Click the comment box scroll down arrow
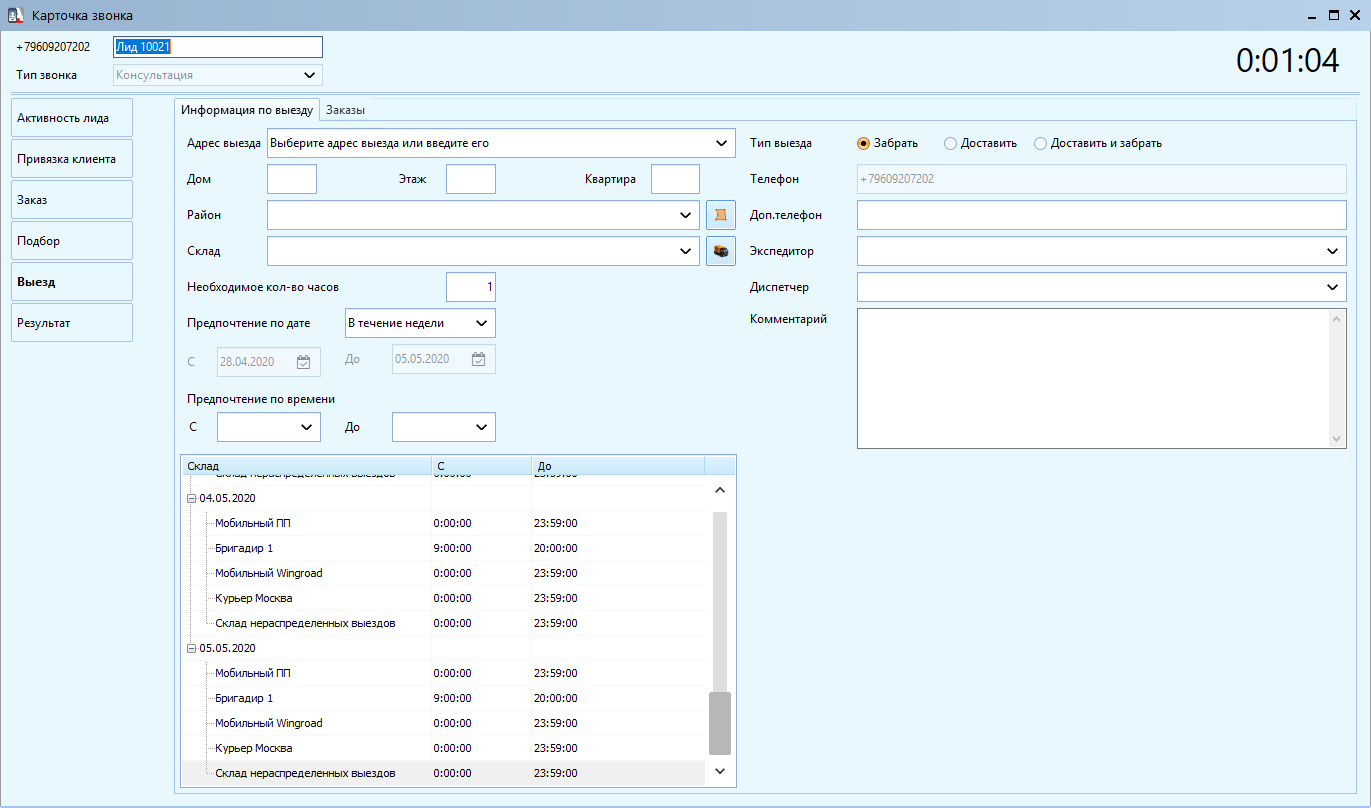 point(1338,438)
